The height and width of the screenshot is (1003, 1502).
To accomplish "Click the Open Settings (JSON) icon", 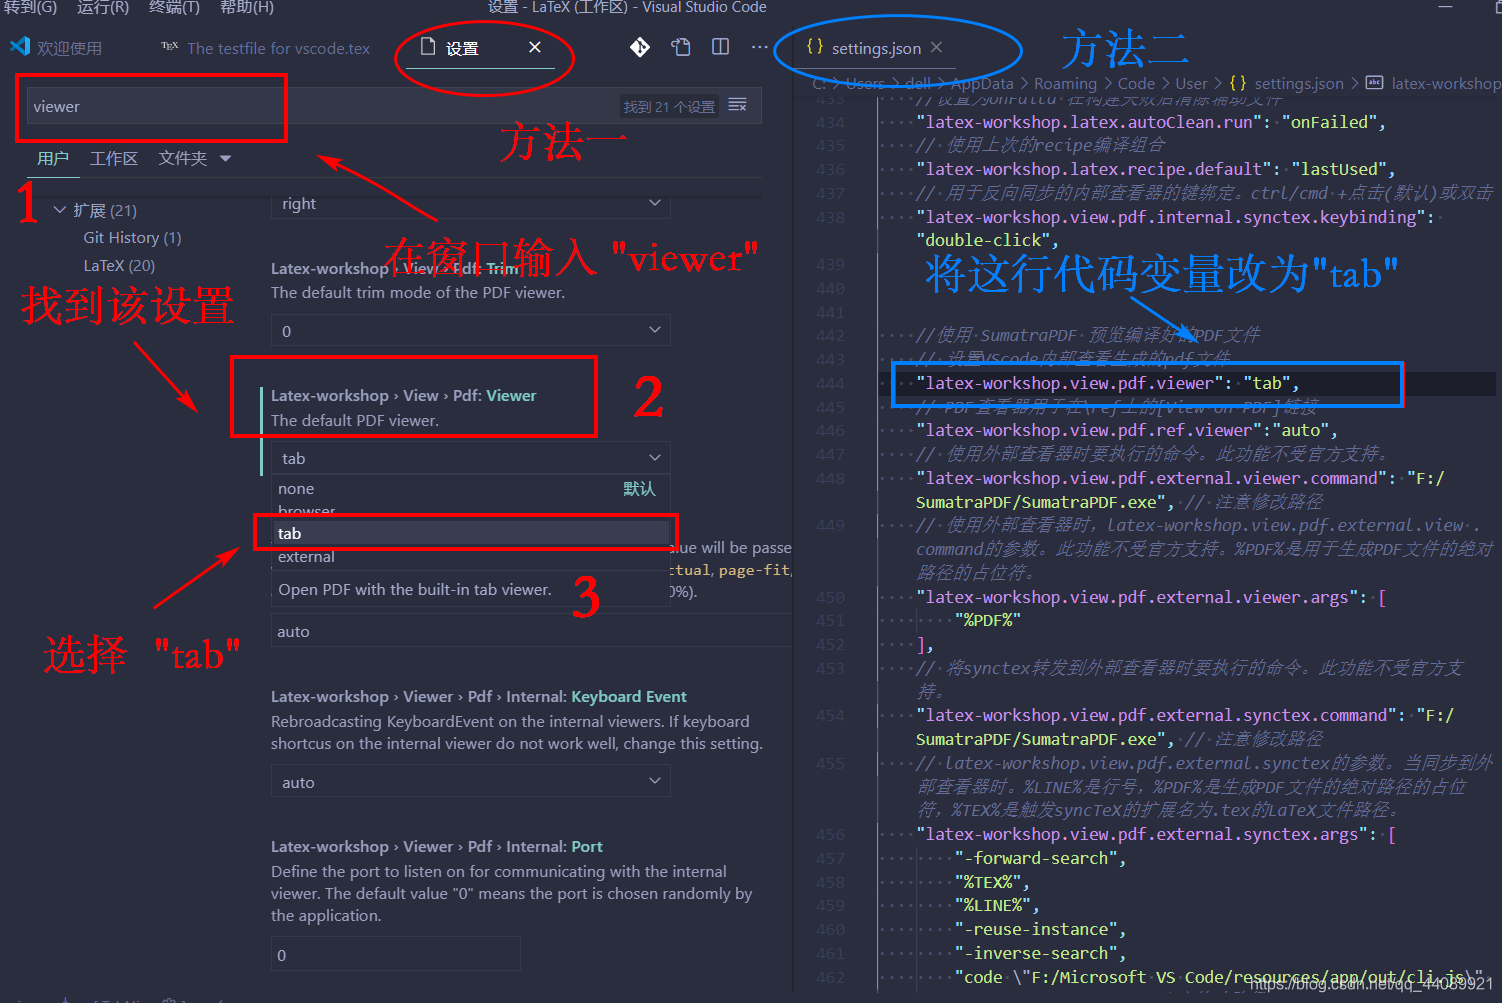I will pos(681,47).
